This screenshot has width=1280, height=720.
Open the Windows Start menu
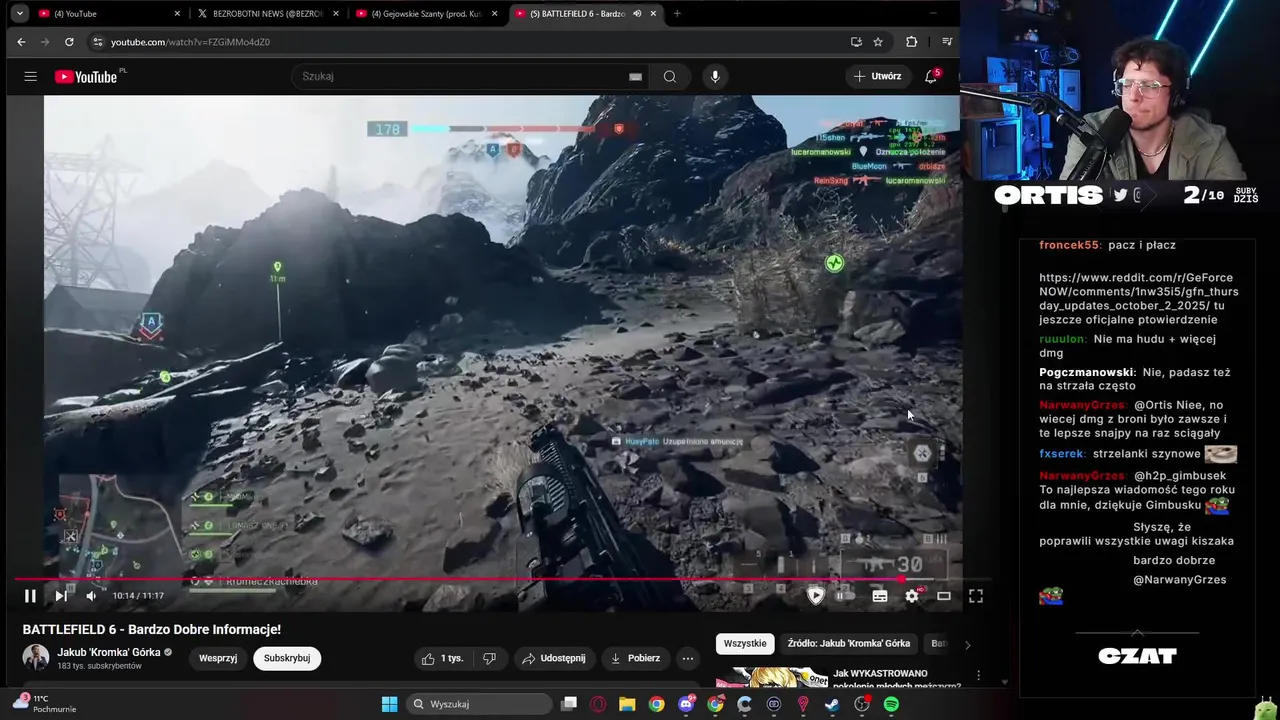pos(389,704)
